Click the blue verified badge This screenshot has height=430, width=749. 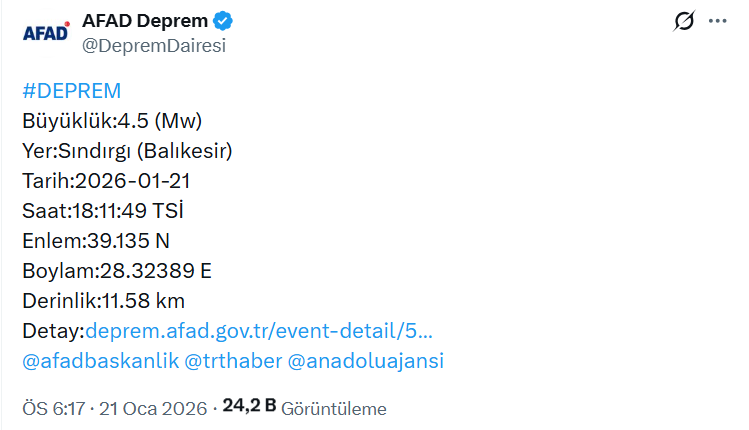(x=223, y=20)
